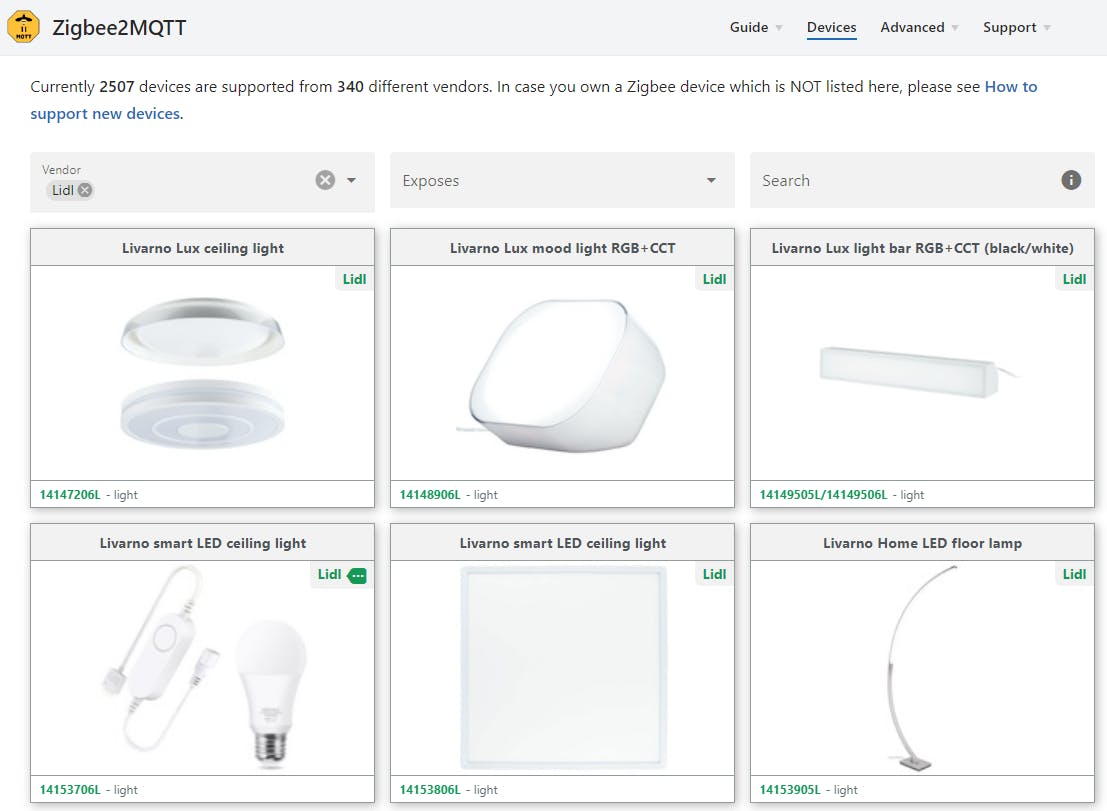Image resolution: width=1107 pixels, height=811 pixels.
Task: Click the Lidl badge on the light bar card
Action: (1075, 280)
